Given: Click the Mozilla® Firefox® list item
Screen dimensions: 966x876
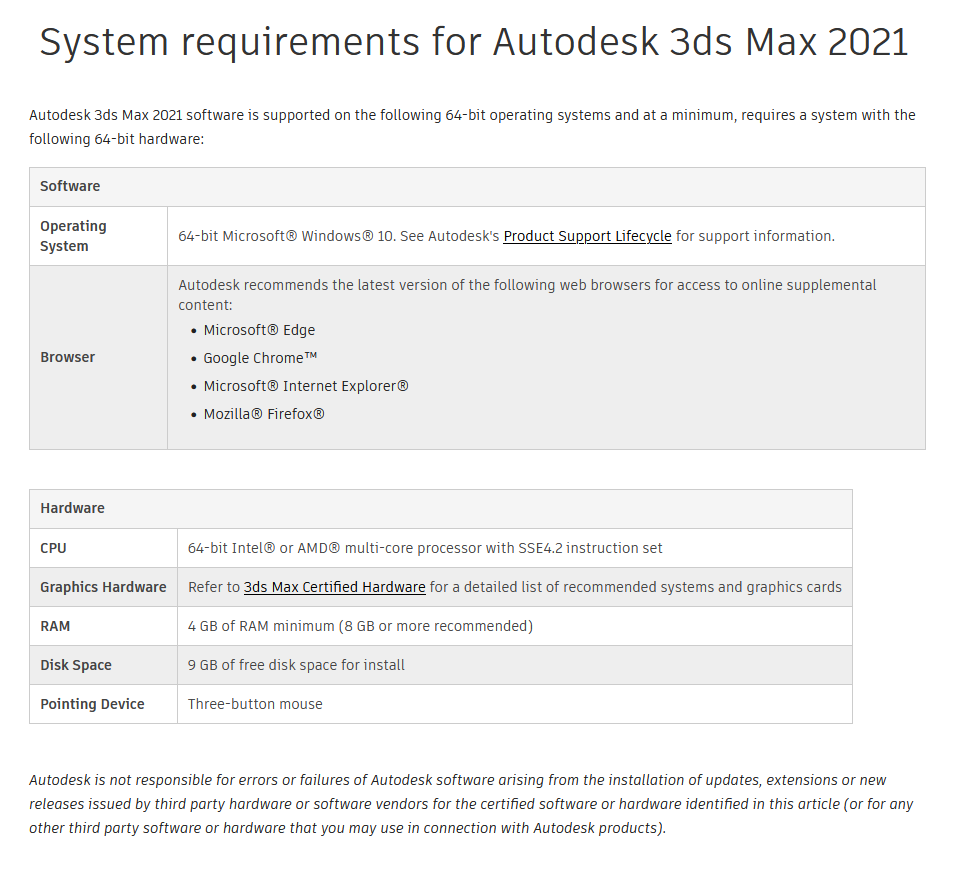Looking at the screenshot, I should click(x=264, y=414).
